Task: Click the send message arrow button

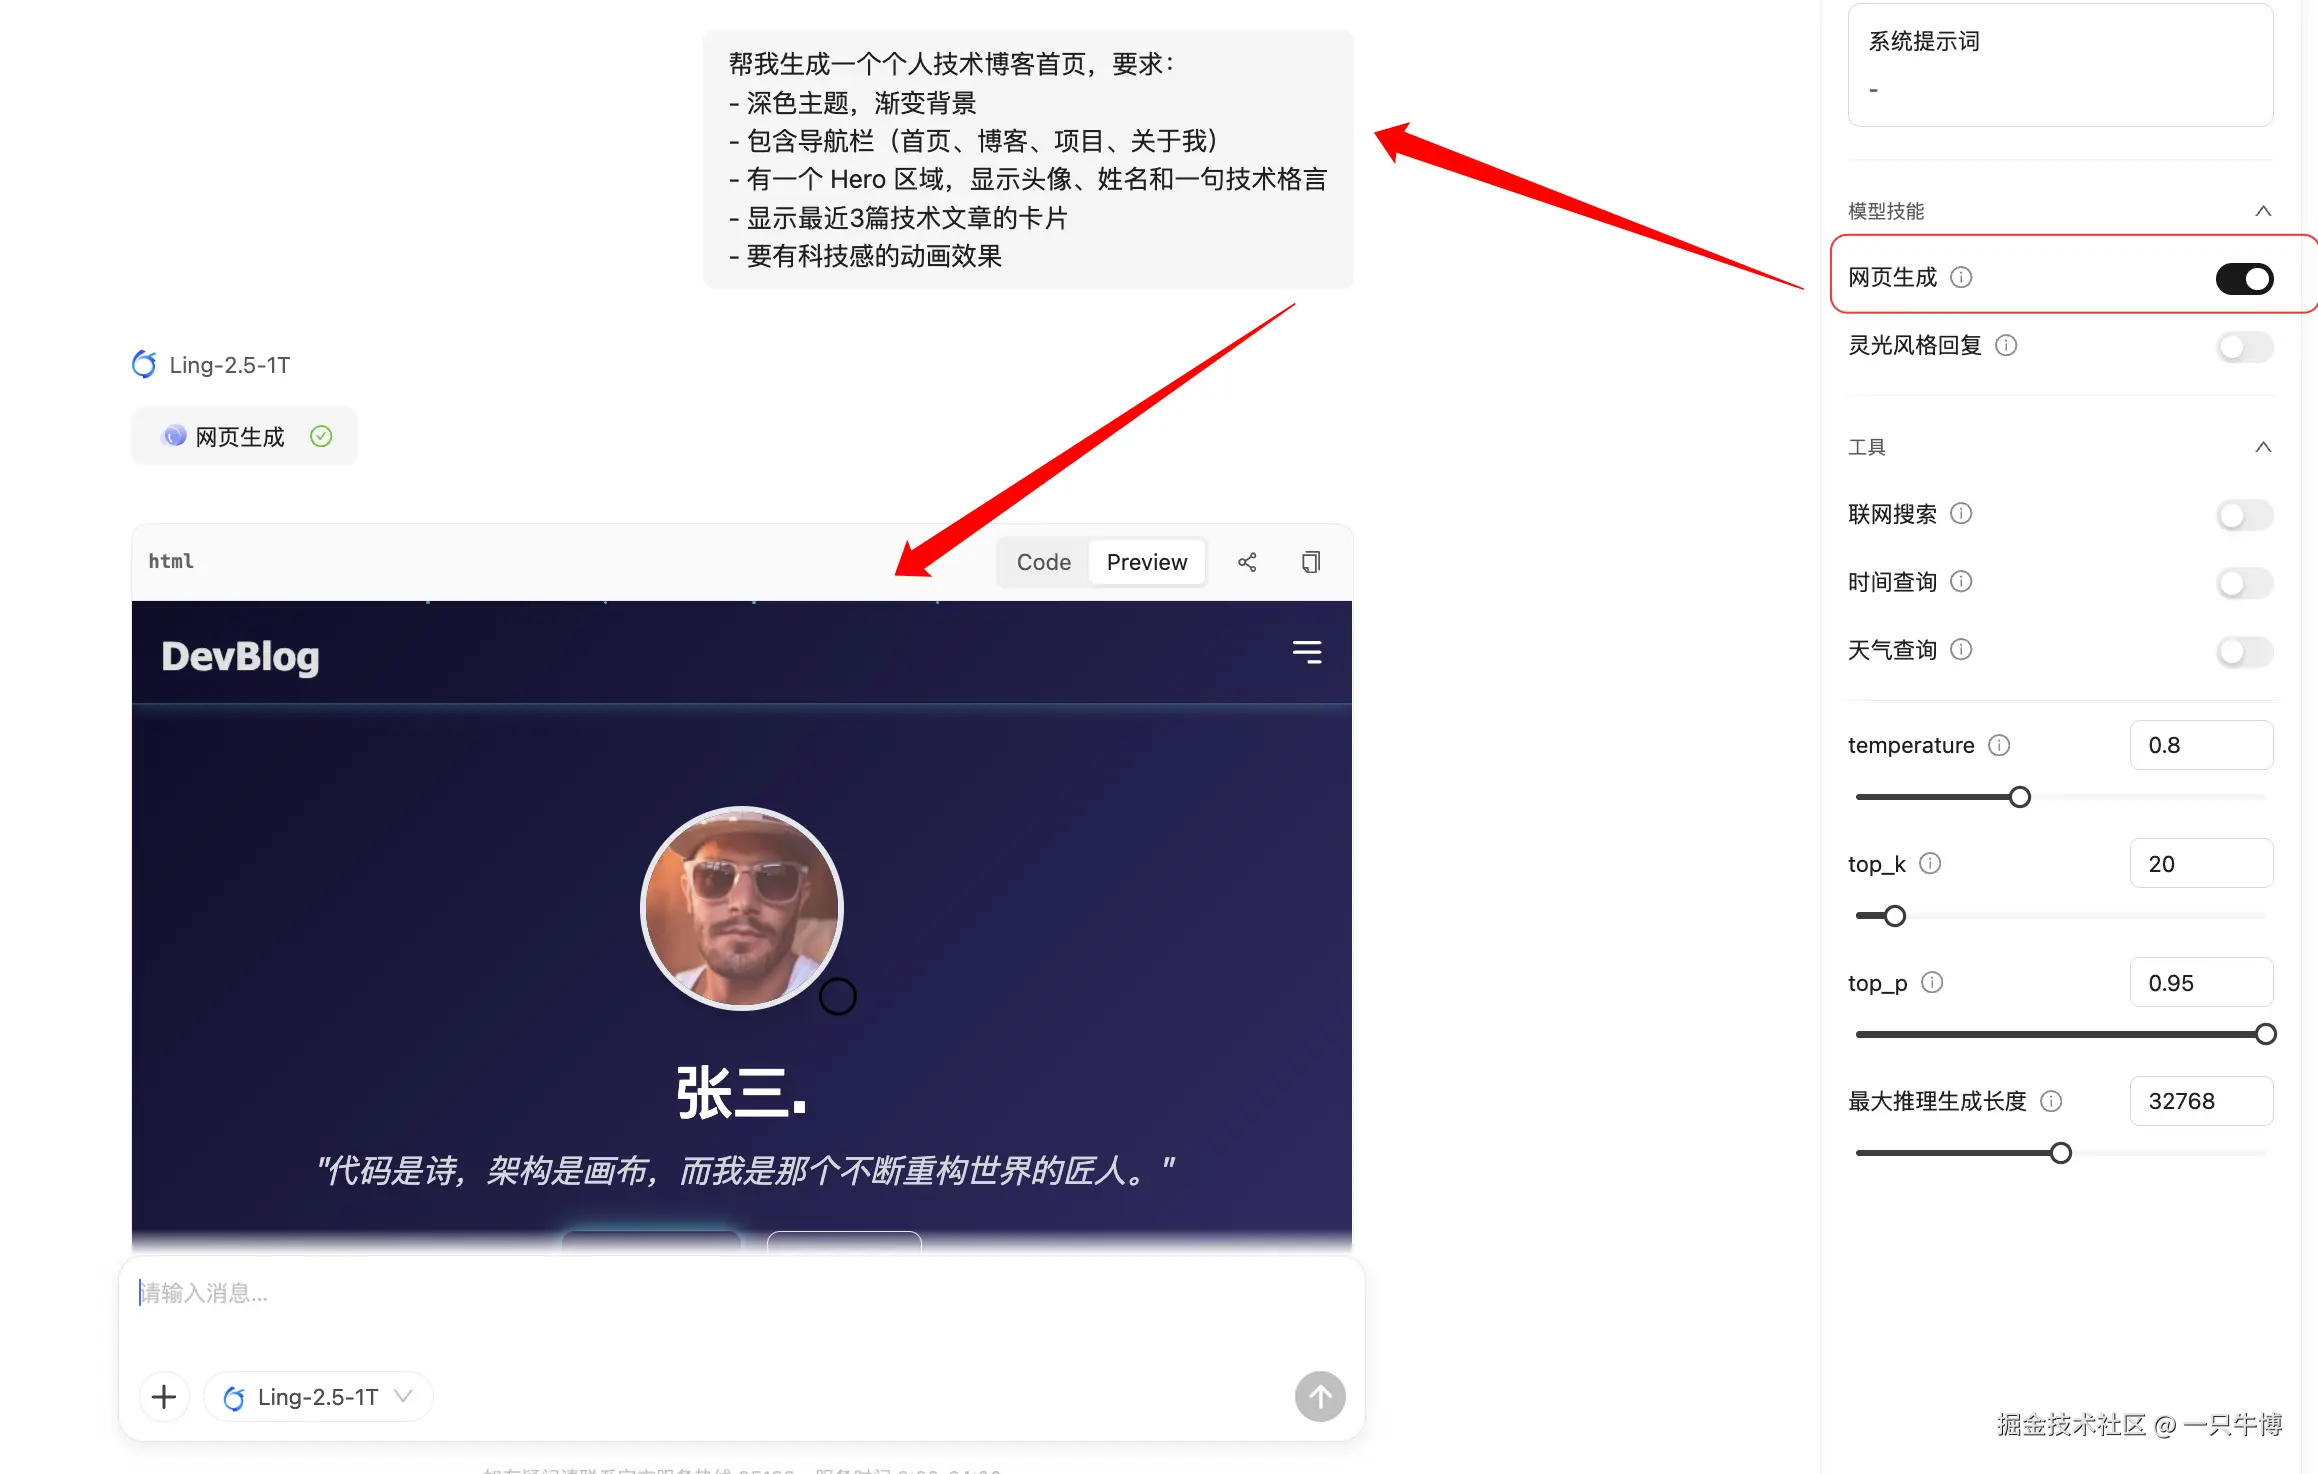Action: (x=1320, y=1396)
